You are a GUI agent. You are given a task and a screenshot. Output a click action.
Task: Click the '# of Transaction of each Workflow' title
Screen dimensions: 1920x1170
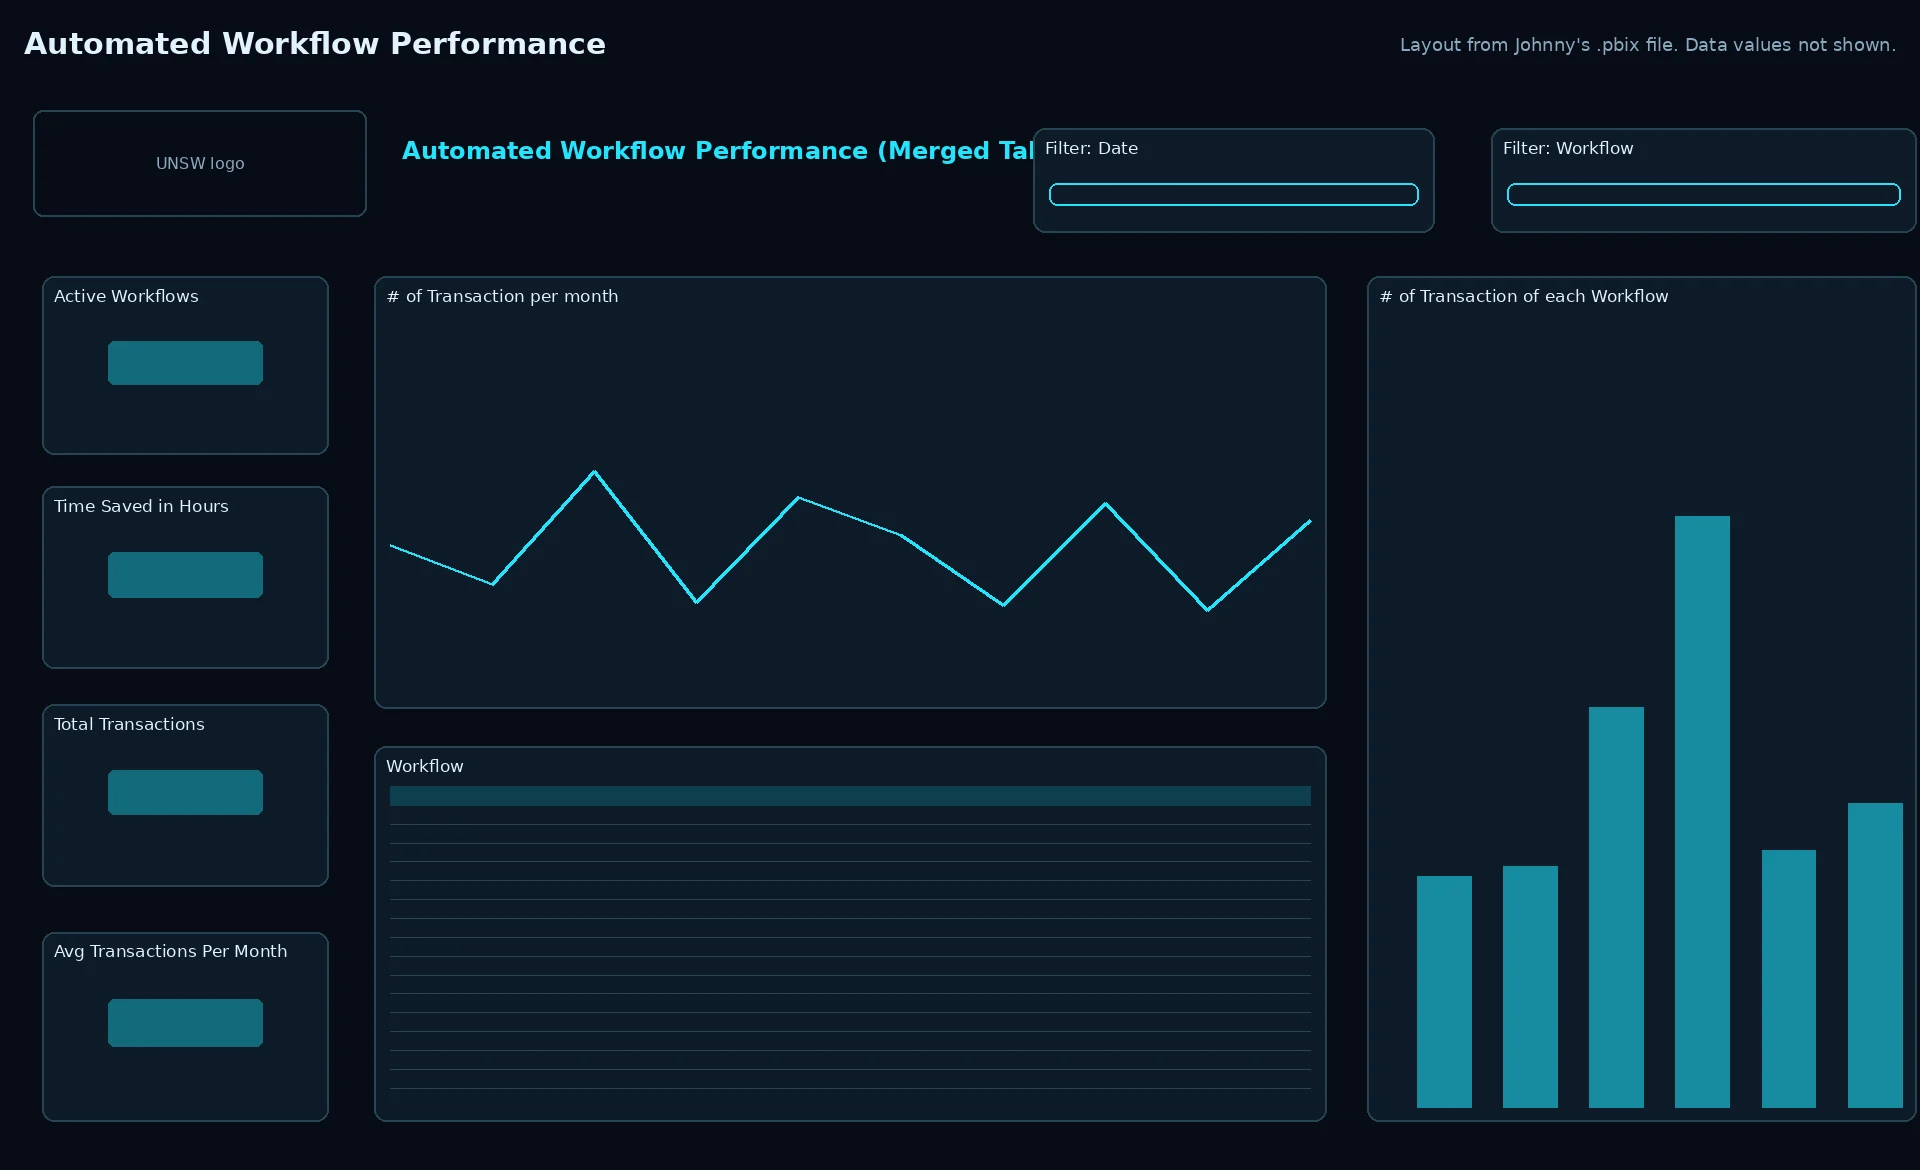(1524, 296)
